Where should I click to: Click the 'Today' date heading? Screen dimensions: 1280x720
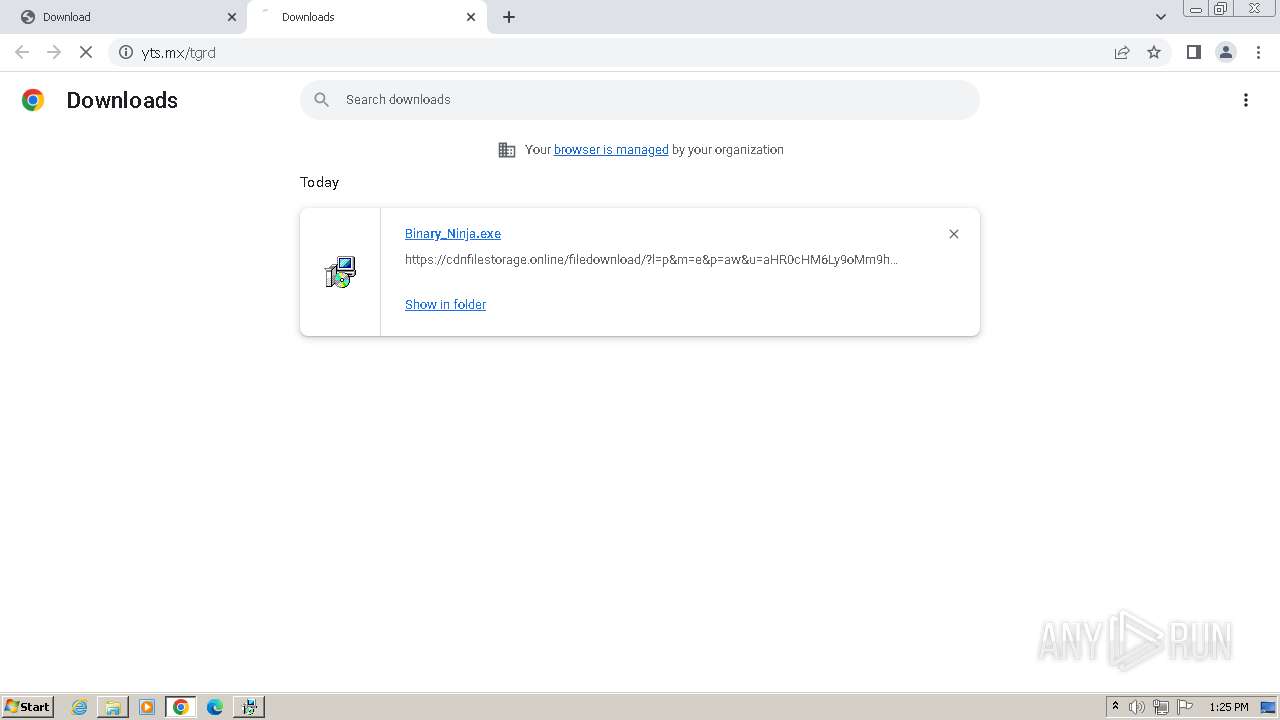coord(319,182)
